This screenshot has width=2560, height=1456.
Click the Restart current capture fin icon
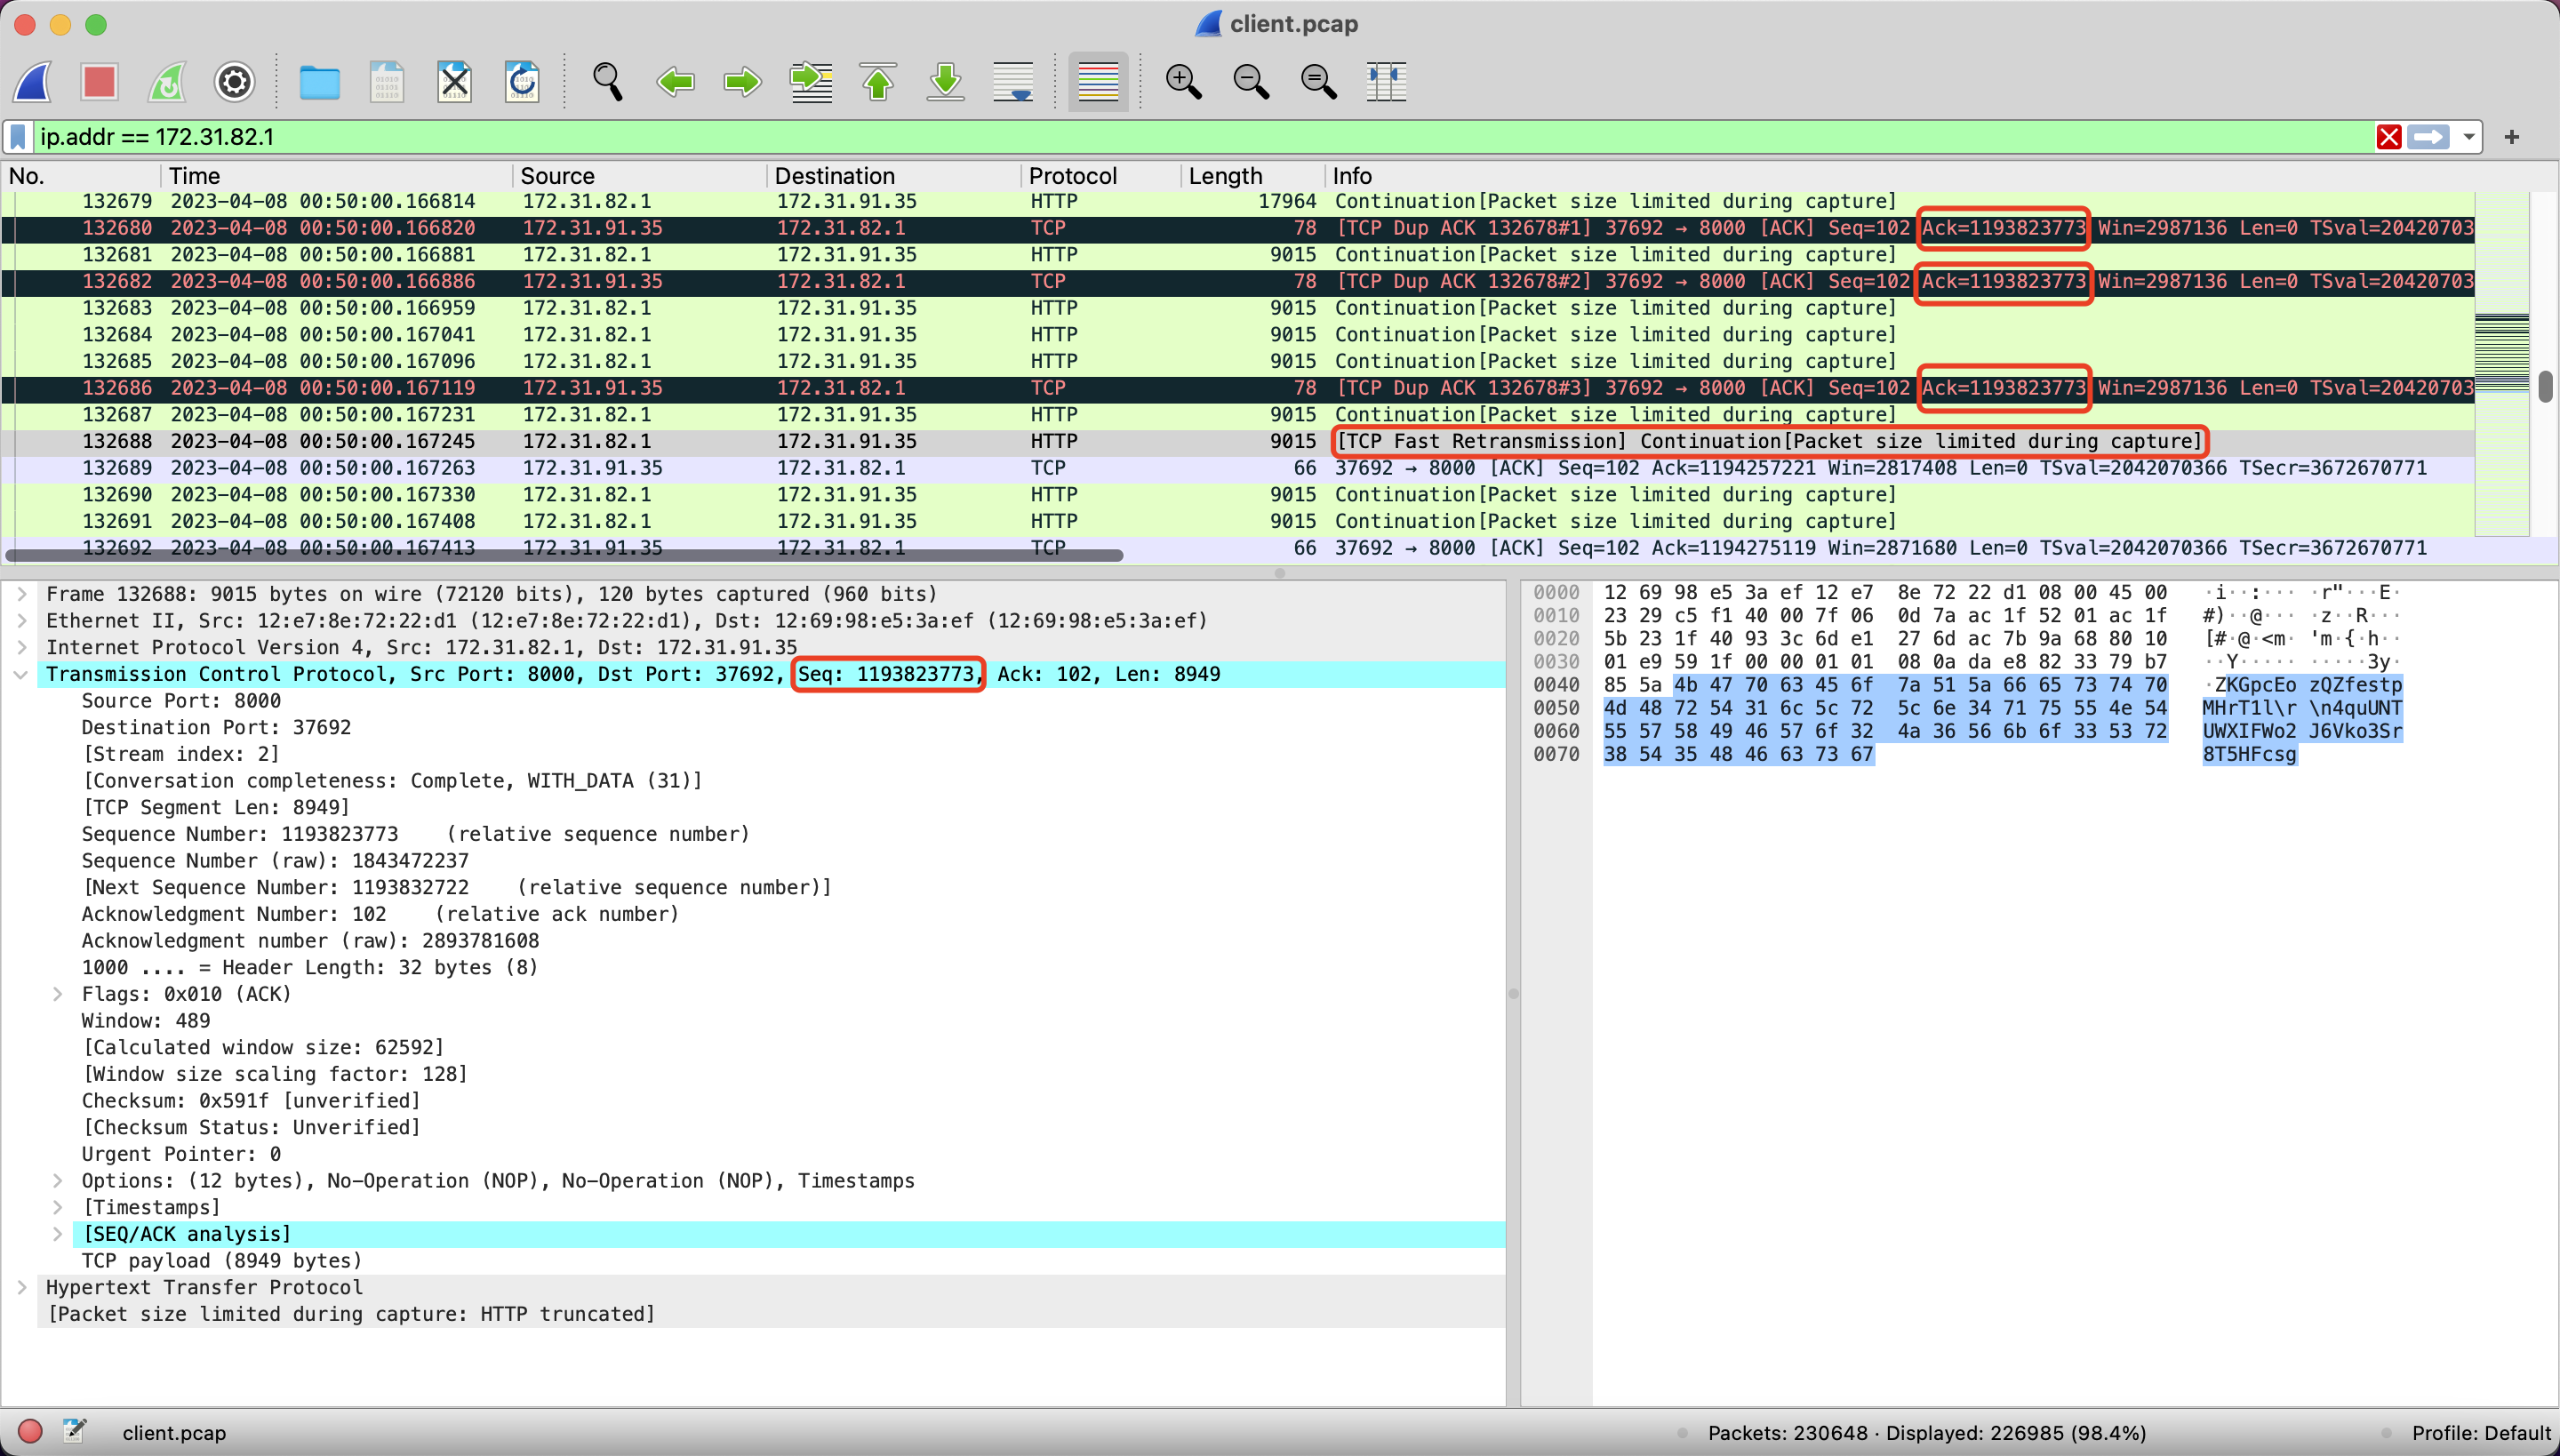click(167, 82)
